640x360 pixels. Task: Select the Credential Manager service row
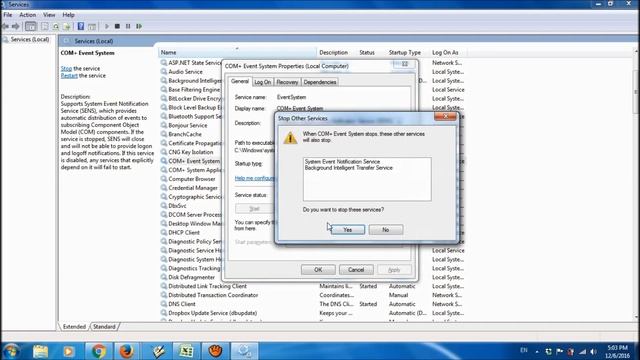(193, 188)
